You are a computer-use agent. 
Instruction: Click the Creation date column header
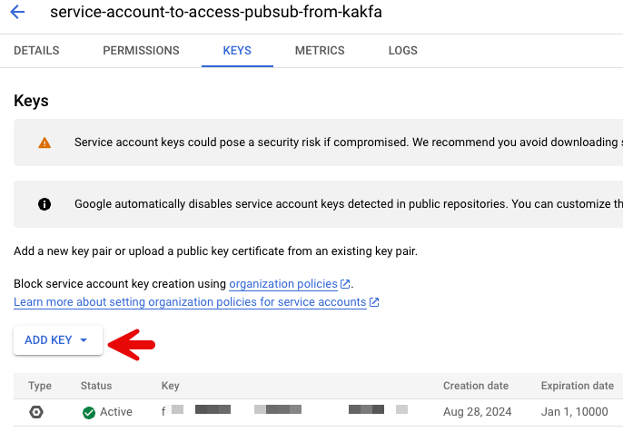point(476,385)
